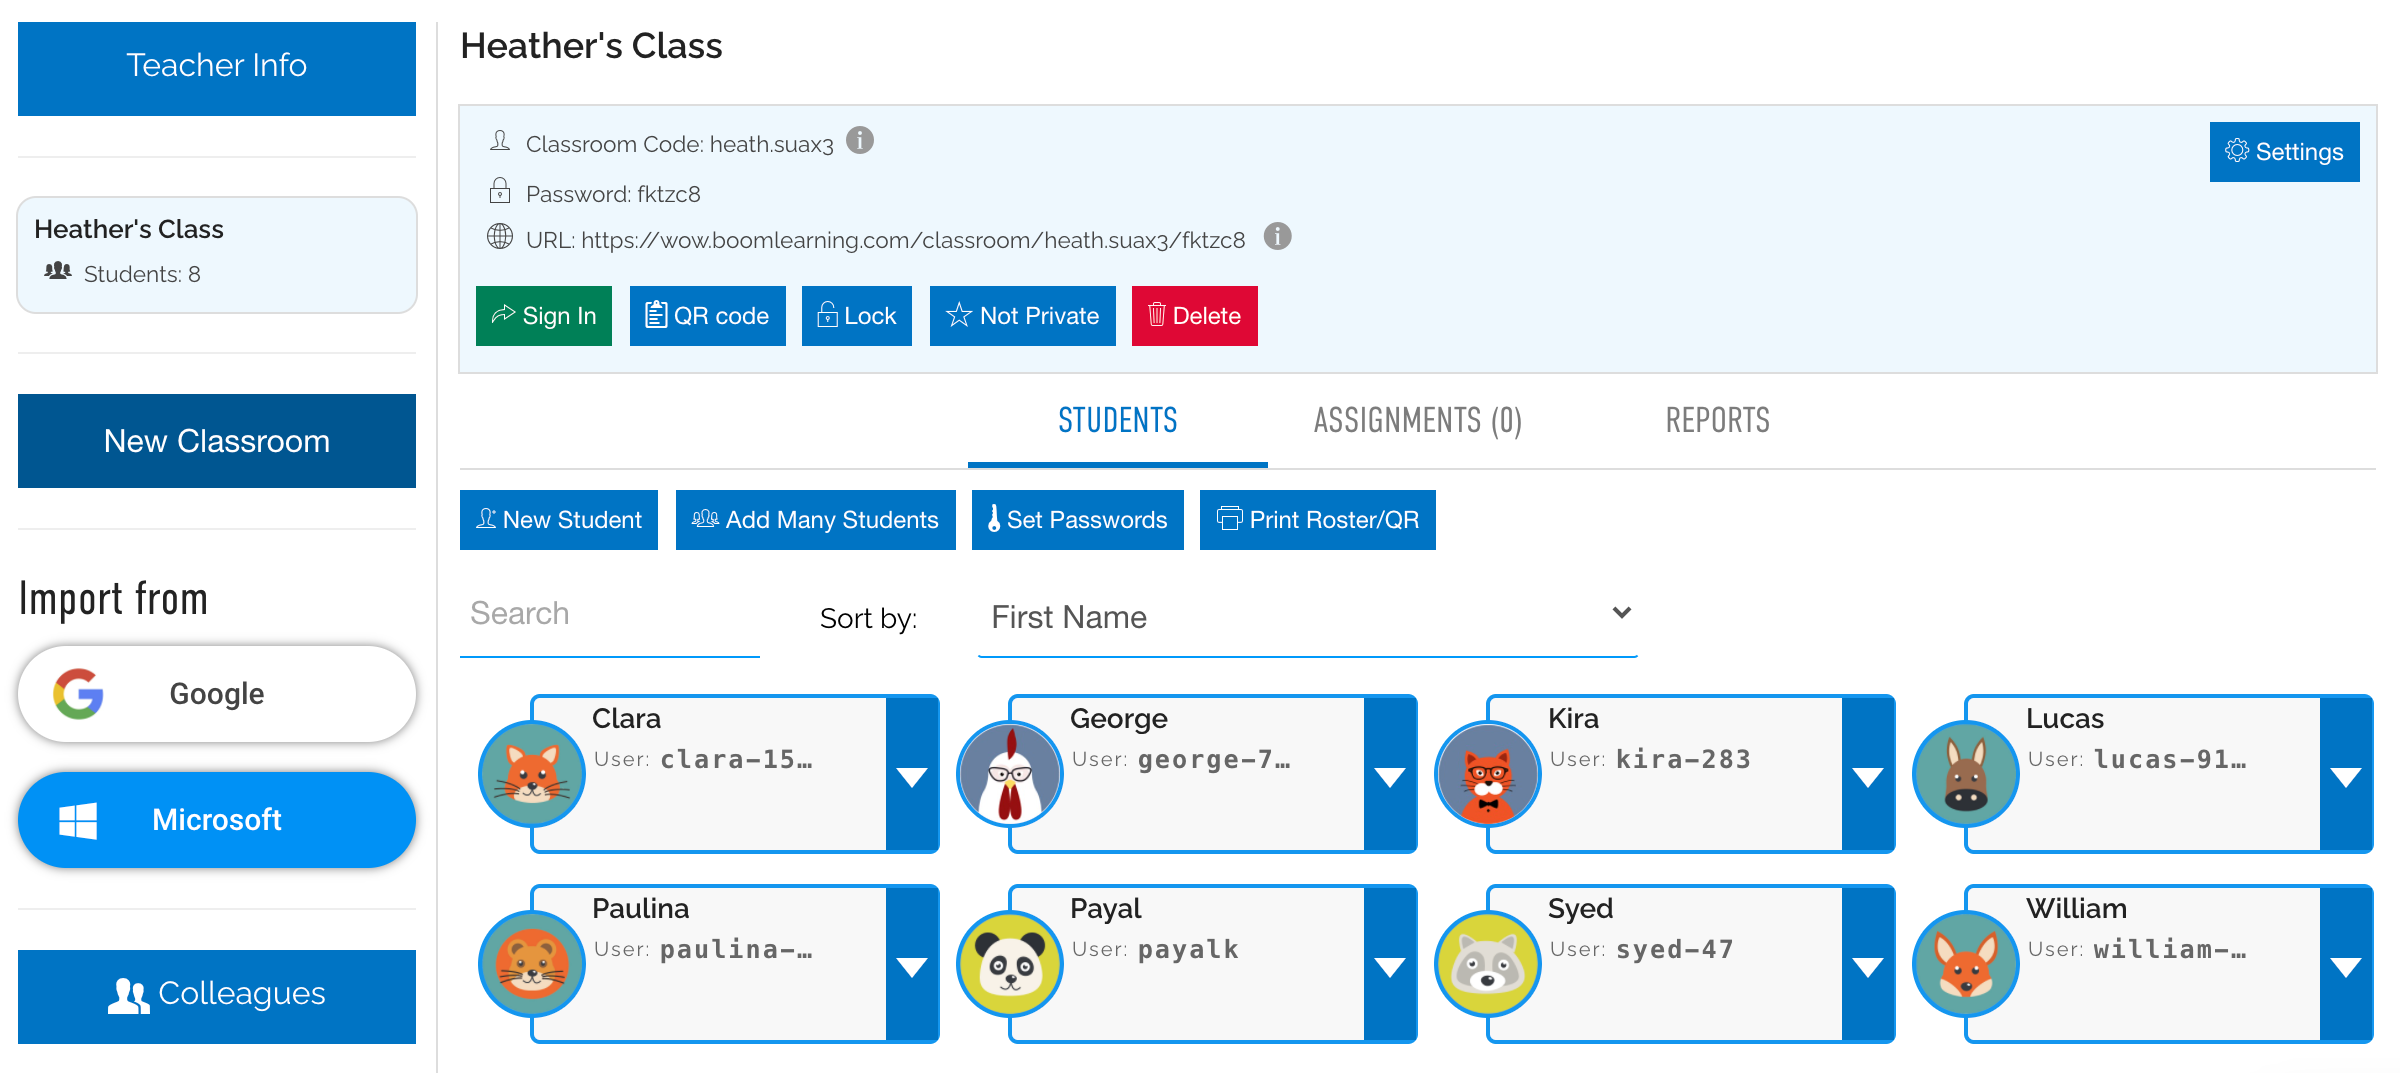Open the Assignments (0) tab
This screenshot has width=2400, height=1073.
click(x=1418, y=421)
